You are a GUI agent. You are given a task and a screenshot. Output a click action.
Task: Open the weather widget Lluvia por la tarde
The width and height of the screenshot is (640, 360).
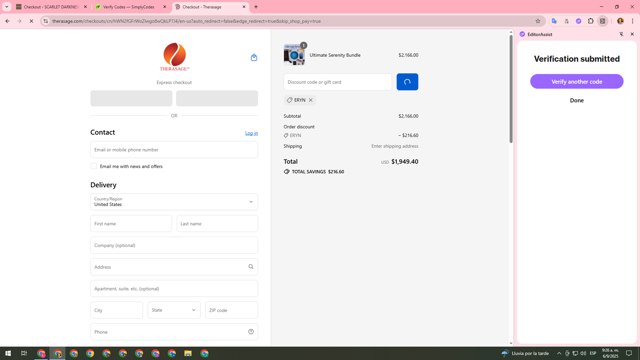click(x=525, y=353)
